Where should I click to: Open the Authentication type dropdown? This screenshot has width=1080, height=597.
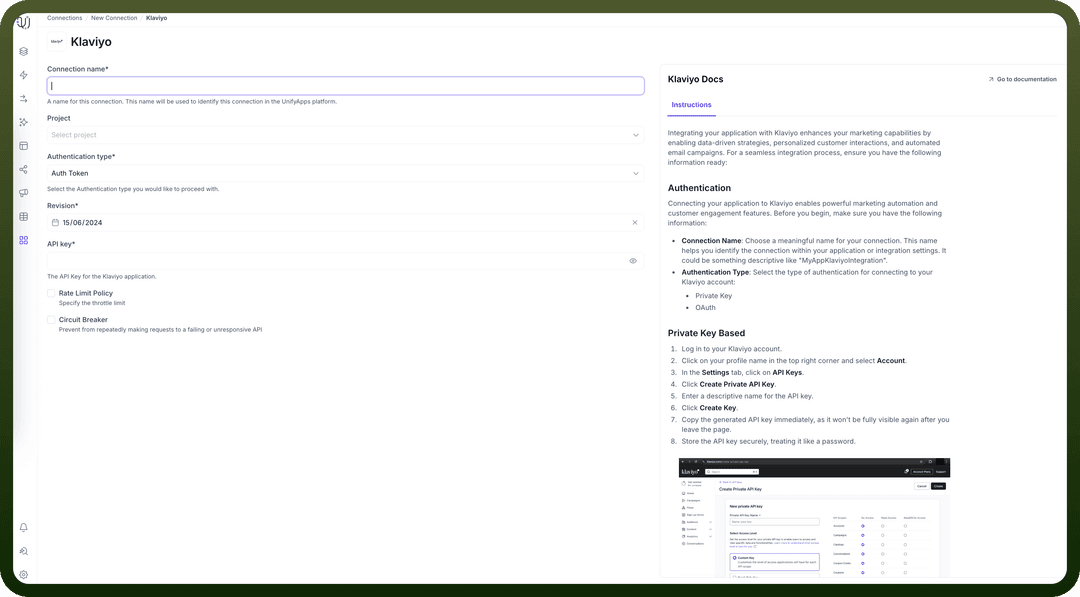tap(346, 174)
